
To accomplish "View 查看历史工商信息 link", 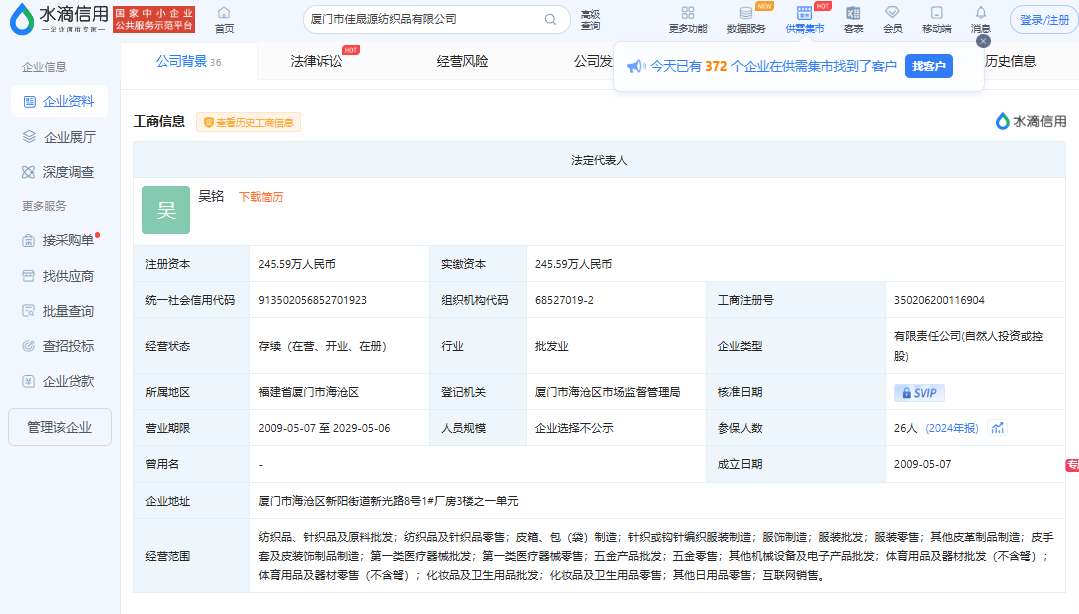I will click(248, 122).
